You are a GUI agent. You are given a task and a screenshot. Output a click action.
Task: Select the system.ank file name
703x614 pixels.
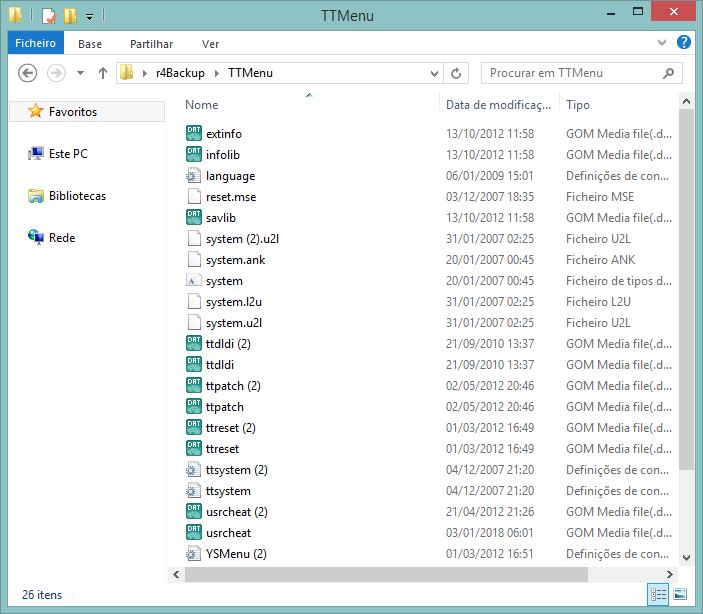pos(235,260)
